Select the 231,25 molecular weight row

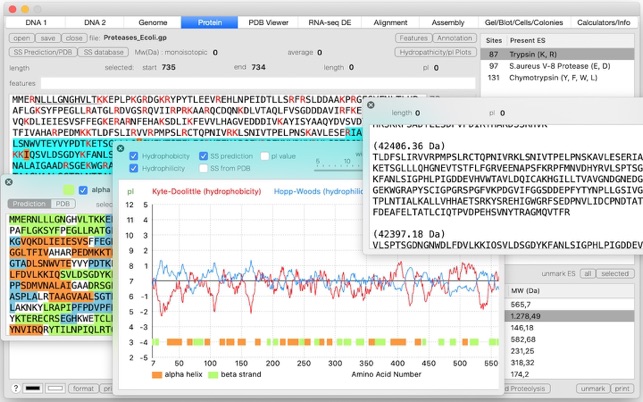point(569,351)
